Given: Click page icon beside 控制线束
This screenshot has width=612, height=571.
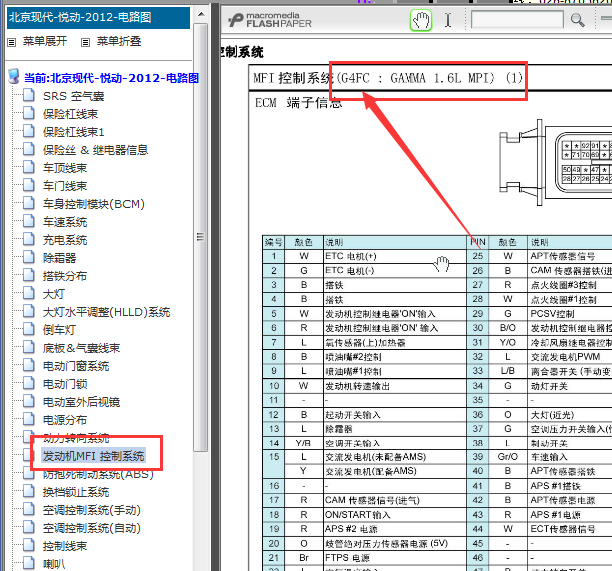Looking at the screenshot, I should coord(28,544).
